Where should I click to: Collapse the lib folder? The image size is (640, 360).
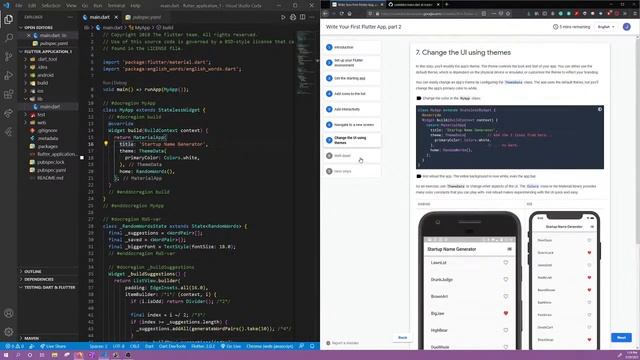40,99
